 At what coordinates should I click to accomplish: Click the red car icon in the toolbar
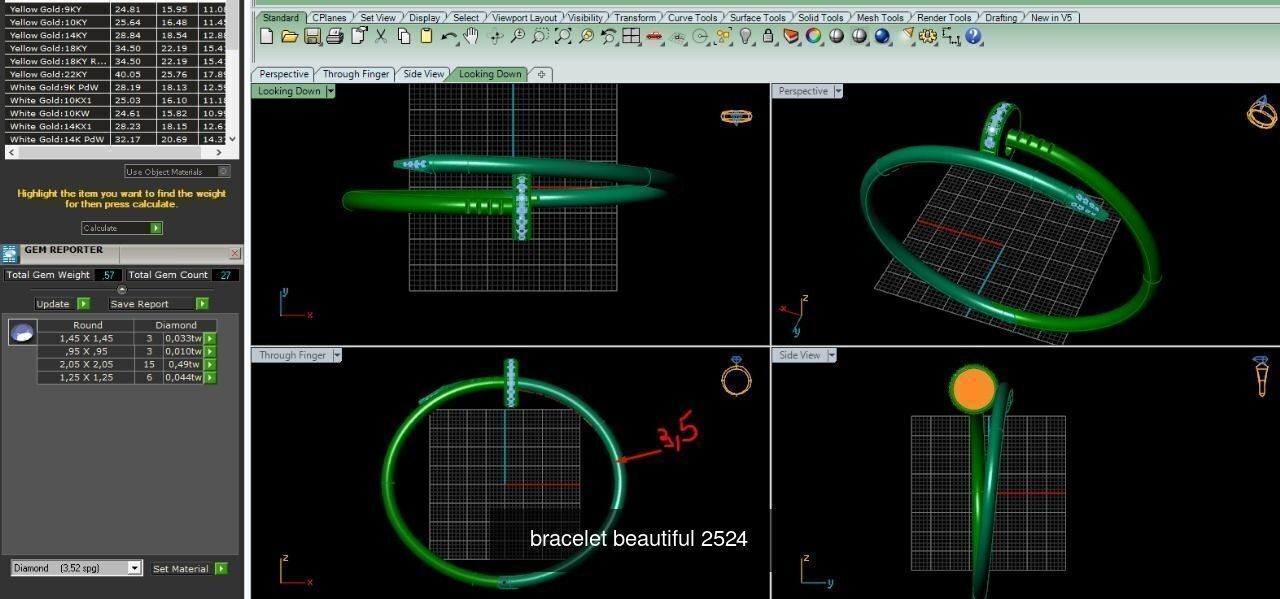pos(654,36)
